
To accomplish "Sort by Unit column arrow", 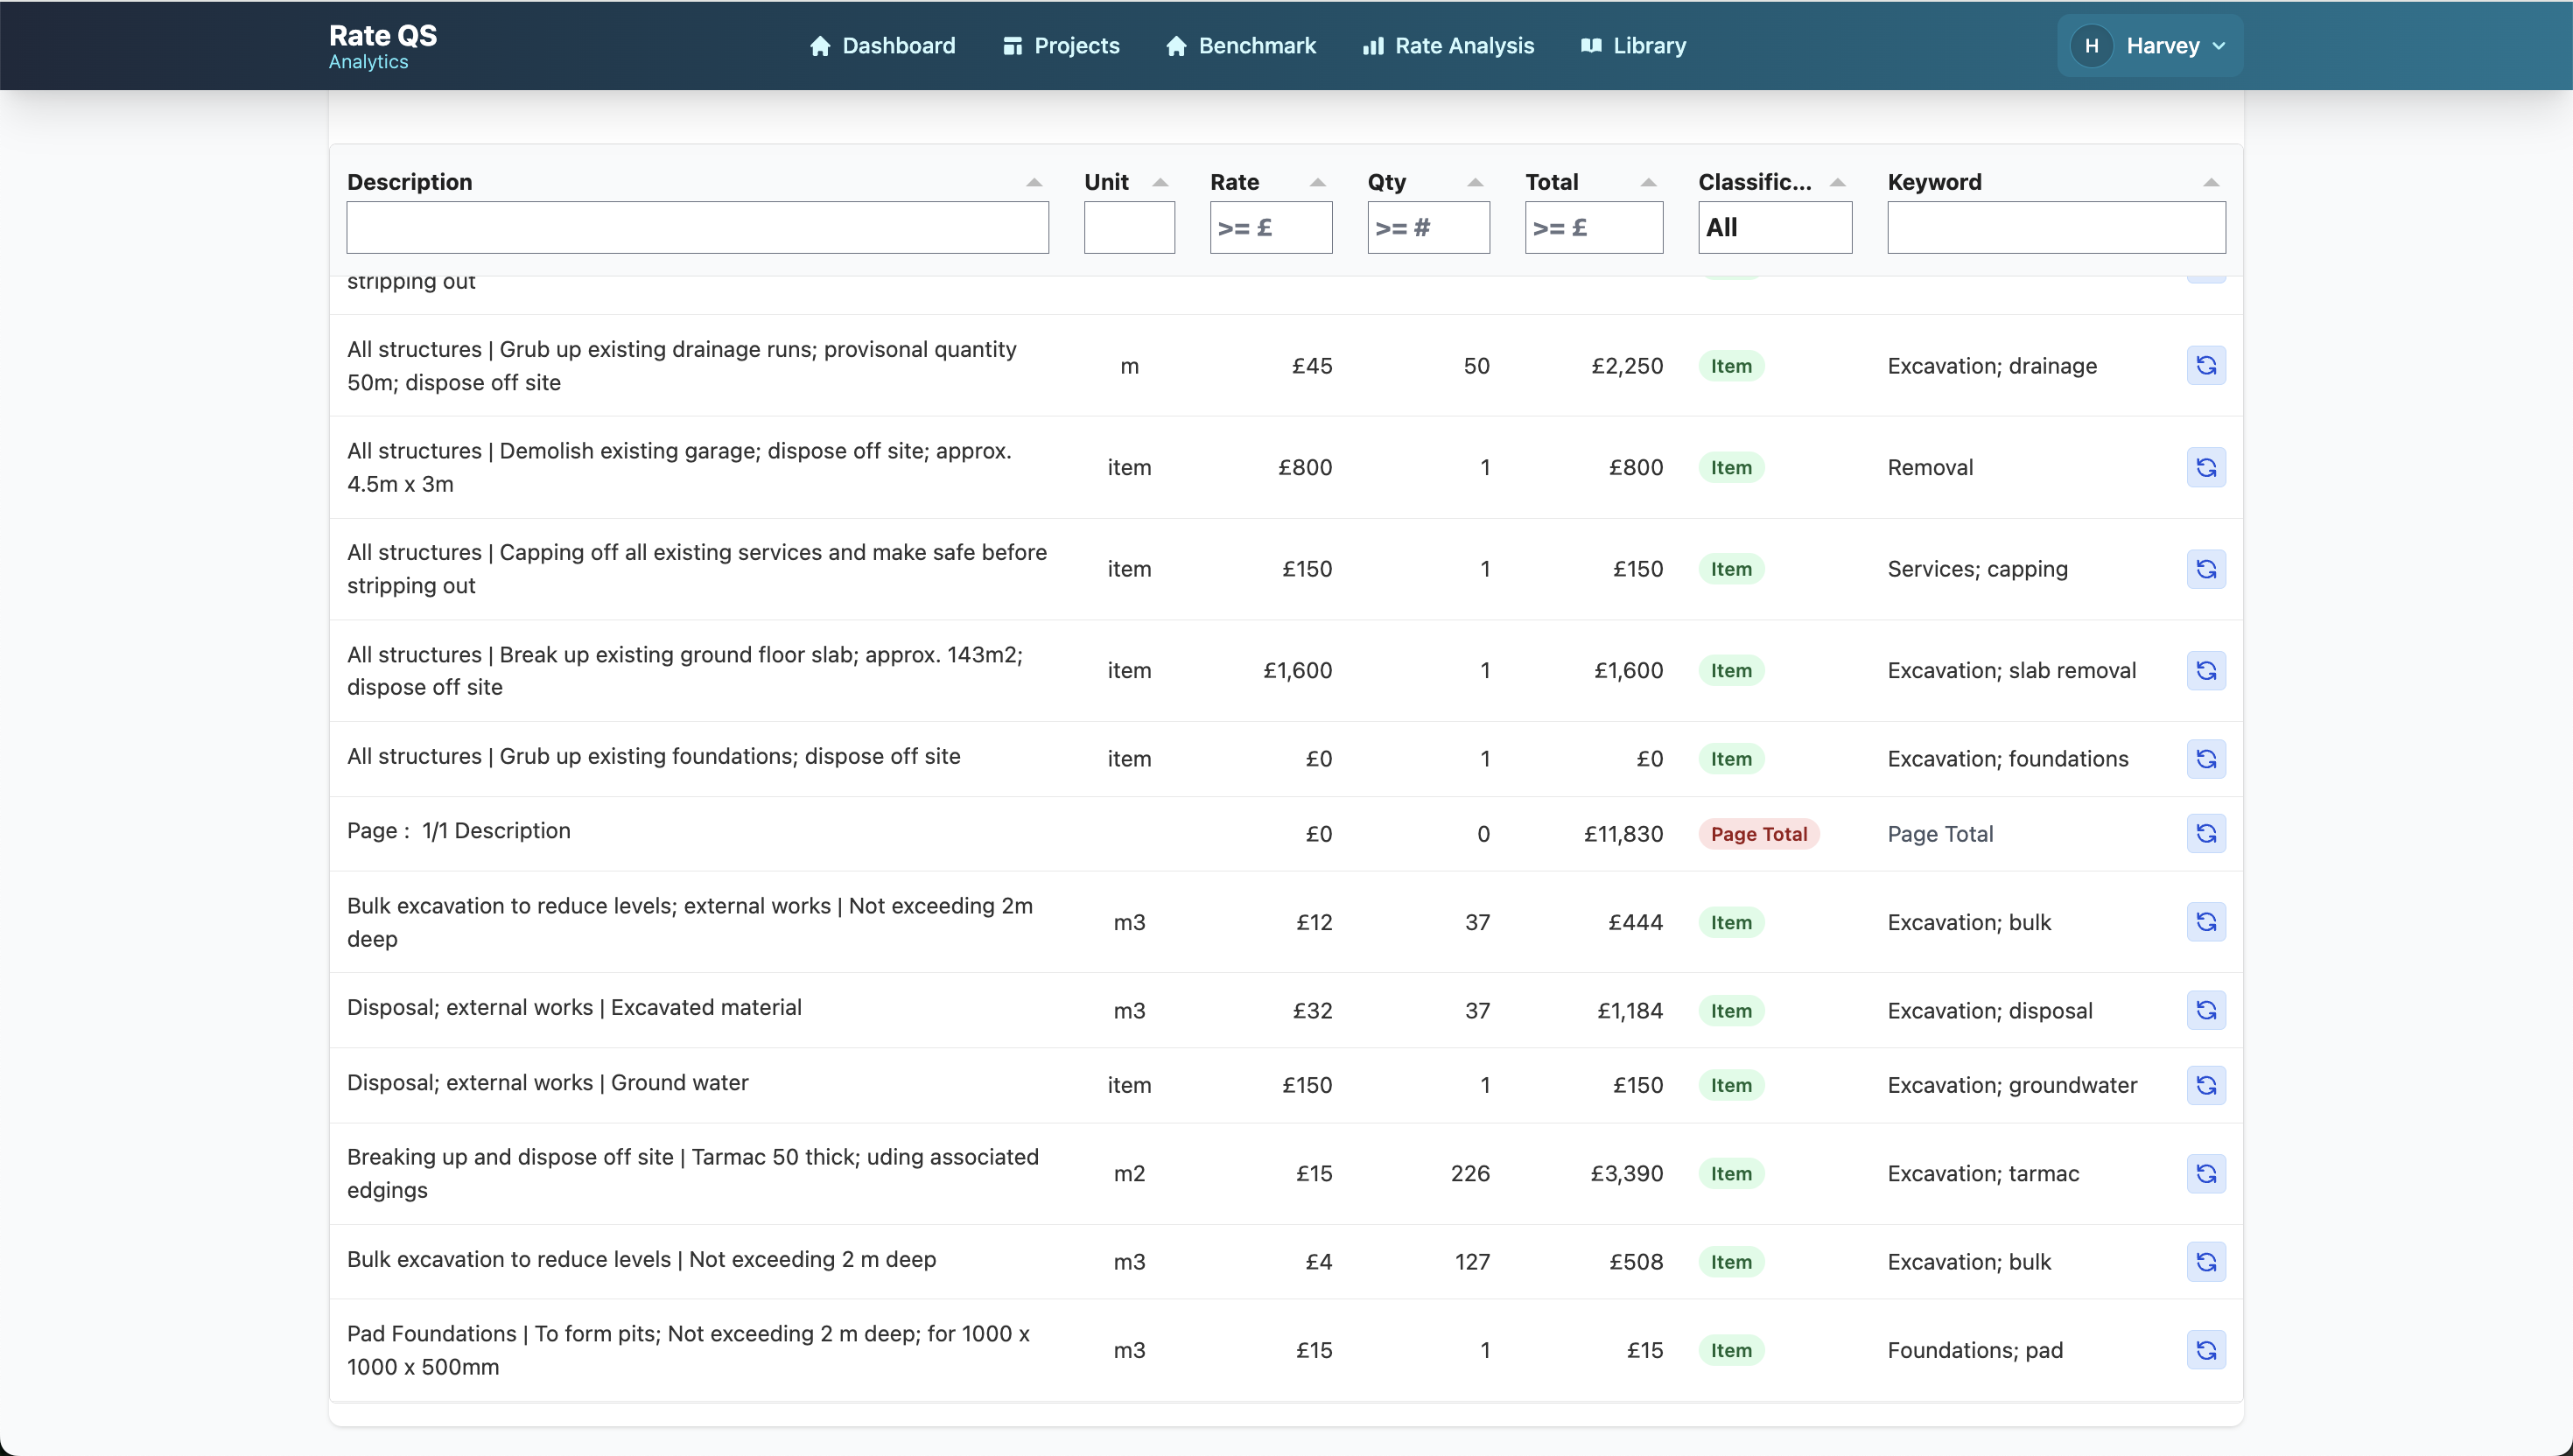I will click(x=1160, y=182).
